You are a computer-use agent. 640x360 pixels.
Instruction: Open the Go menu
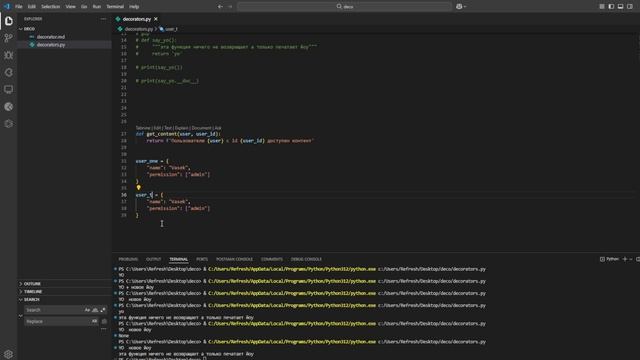(x=84, y=7)
